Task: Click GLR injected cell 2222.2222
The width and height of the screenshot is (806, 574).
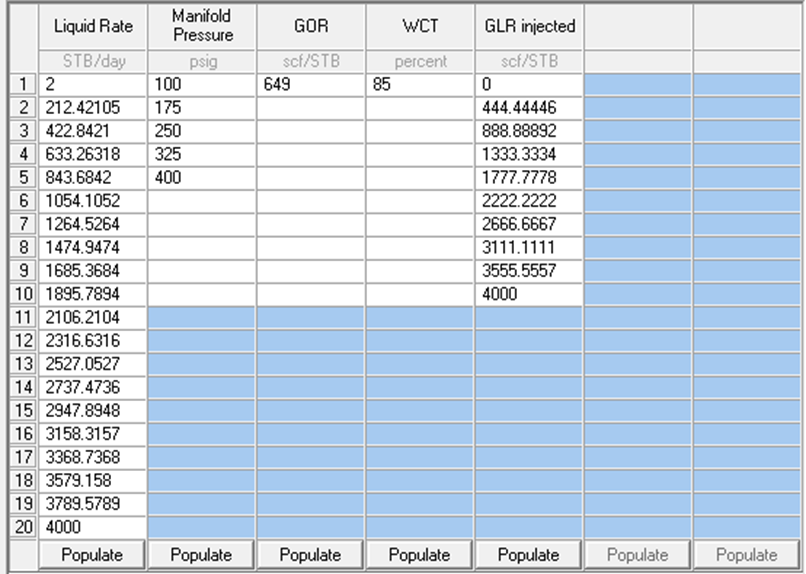Action: [x=529, y=201]
